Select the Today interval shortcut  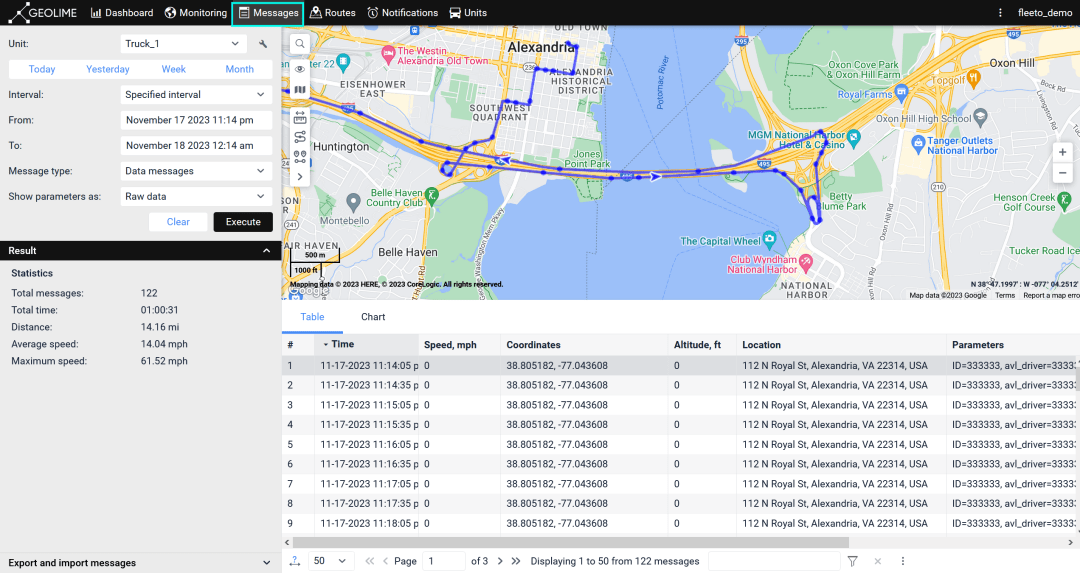pyautogui.click(x=42, y=69)
